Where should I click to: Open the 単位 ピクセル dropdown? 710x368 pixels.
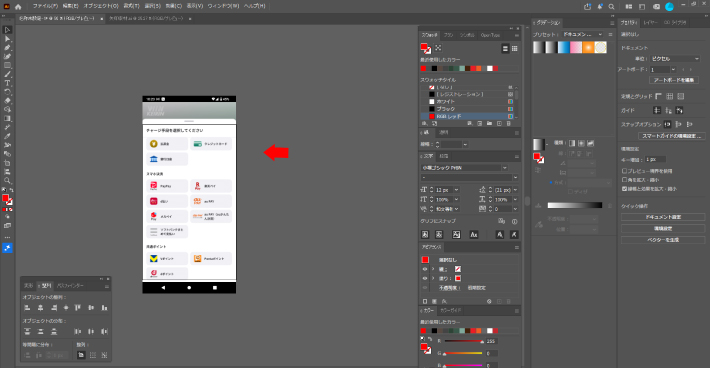(x=675, y=59)
